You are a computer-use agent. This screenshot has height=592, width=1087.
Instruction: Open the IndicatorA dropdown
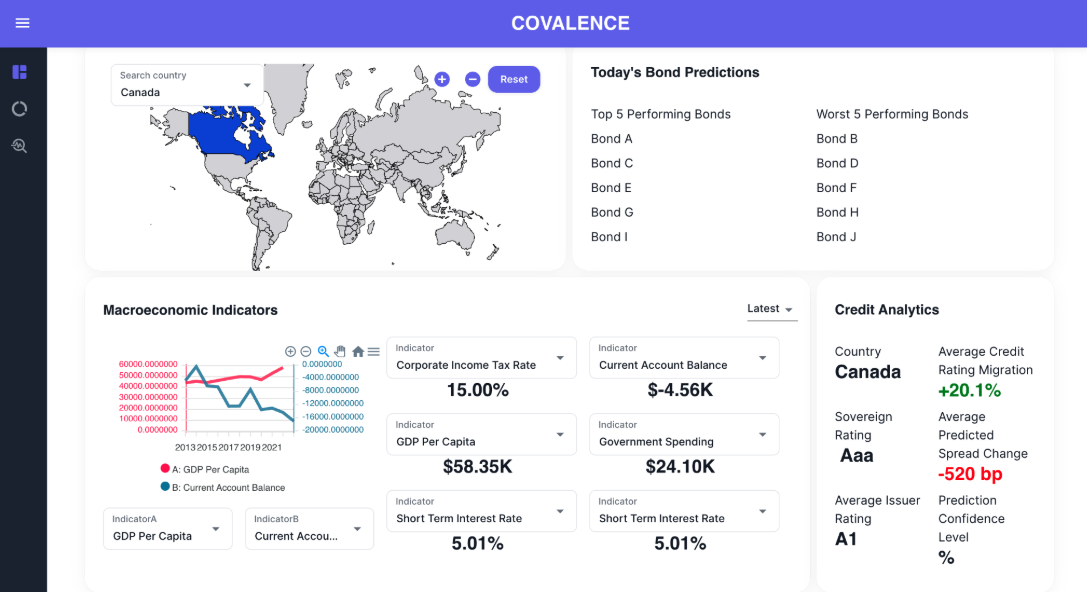pos(168,529)
